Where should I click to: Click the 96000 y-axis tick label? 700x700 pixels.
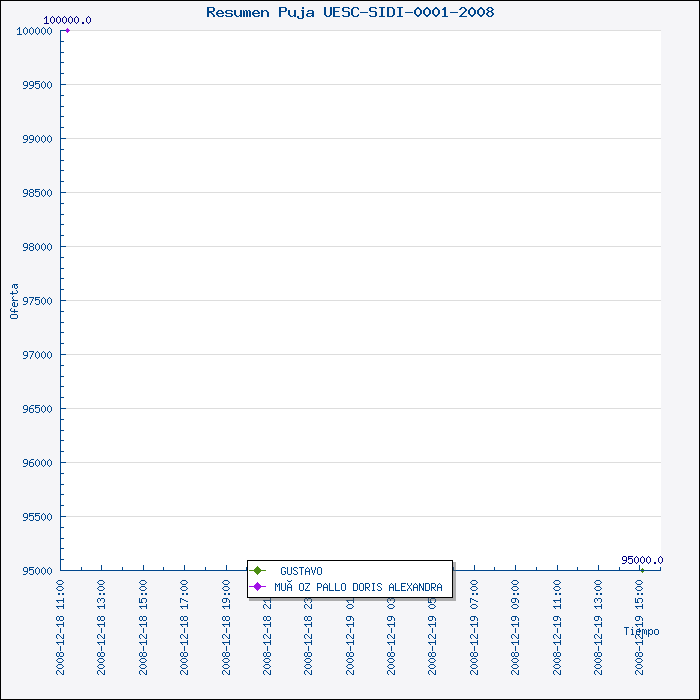tap(37, 463)
